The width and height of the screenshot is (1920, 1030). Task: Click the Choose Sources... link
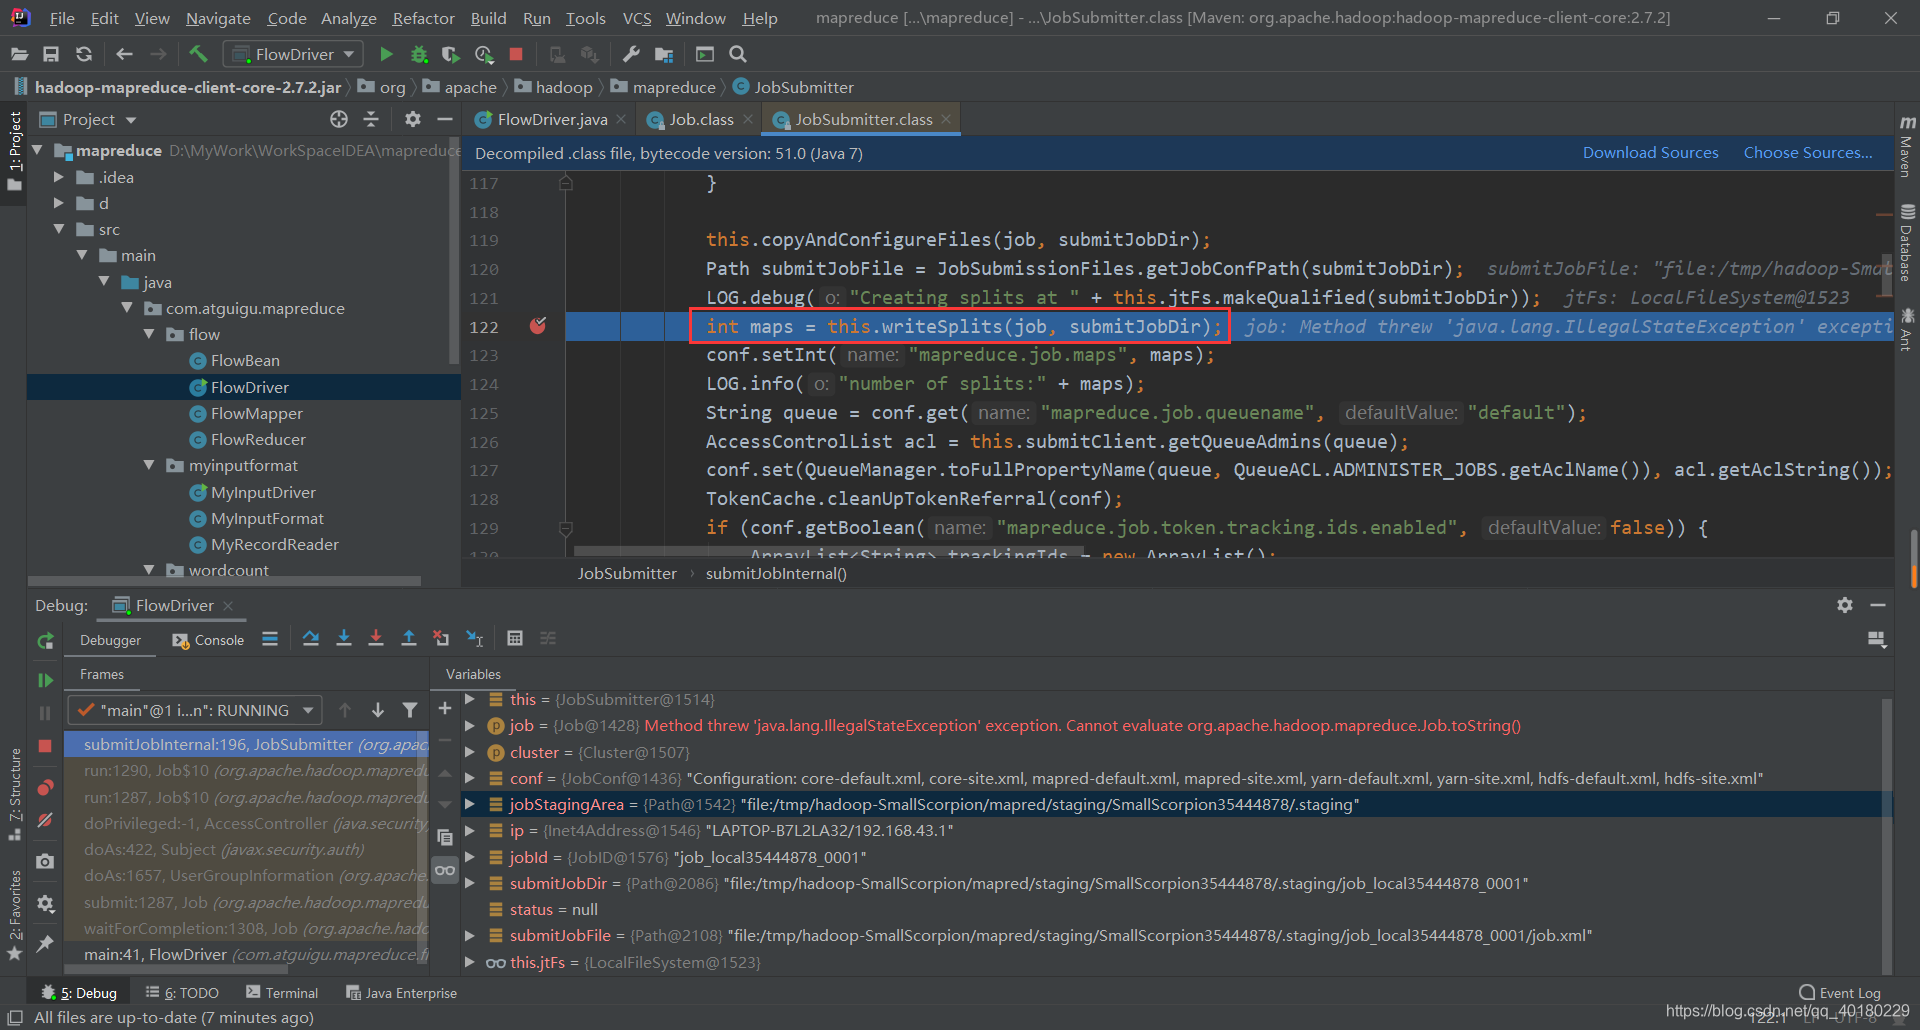[x=1808, y=152]
